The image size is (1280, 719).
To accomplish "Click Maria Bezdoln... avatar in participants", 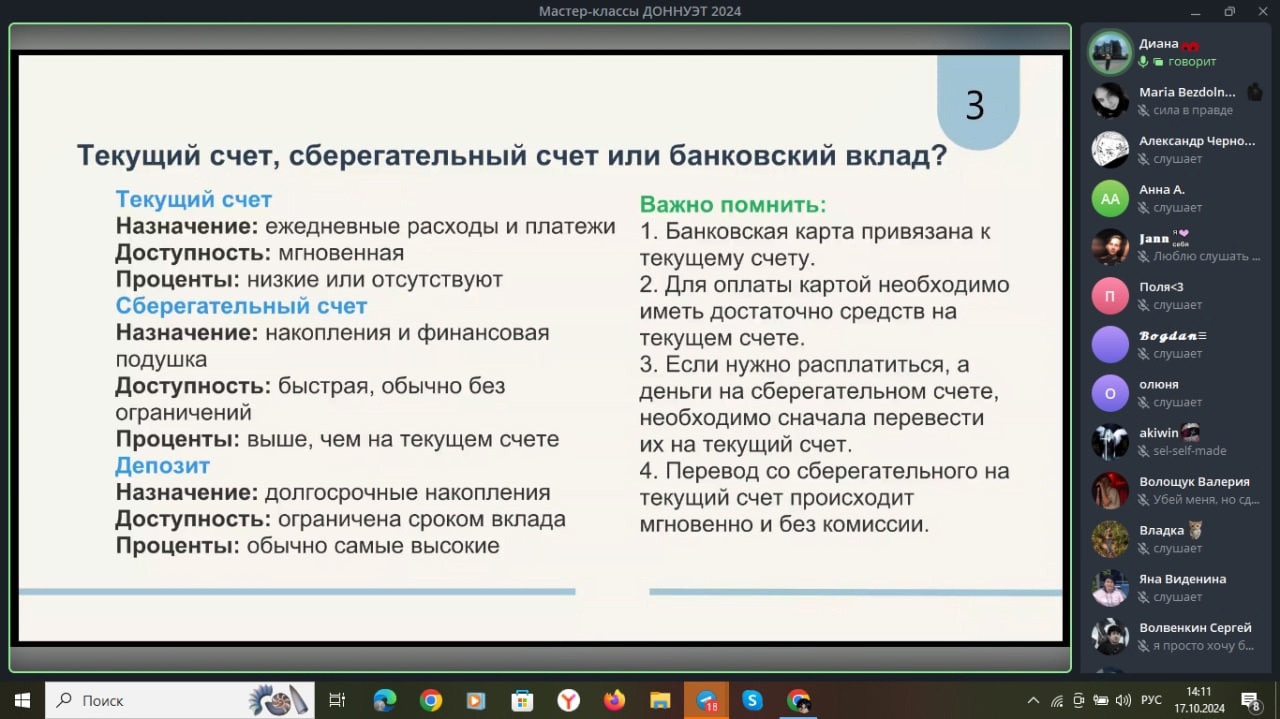I will pos(1110,101).
